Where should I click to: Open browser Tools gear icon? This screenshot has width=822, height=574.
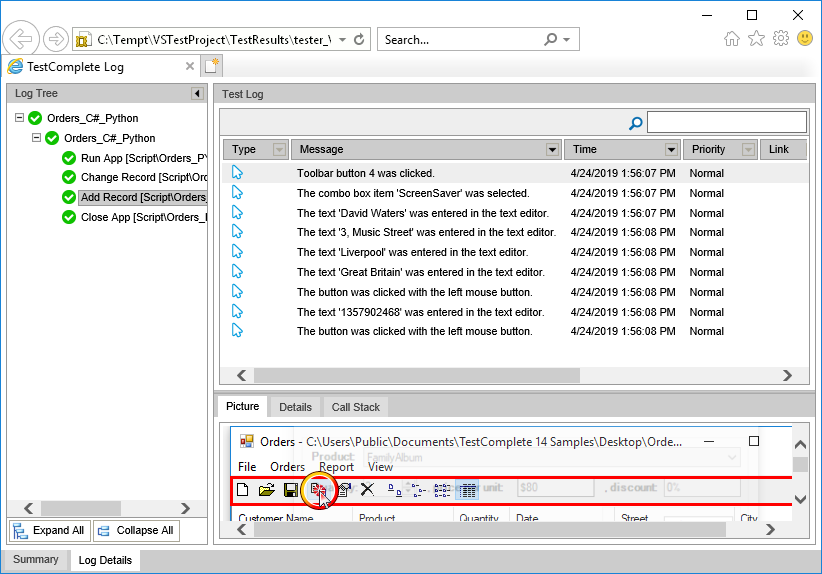781,38
